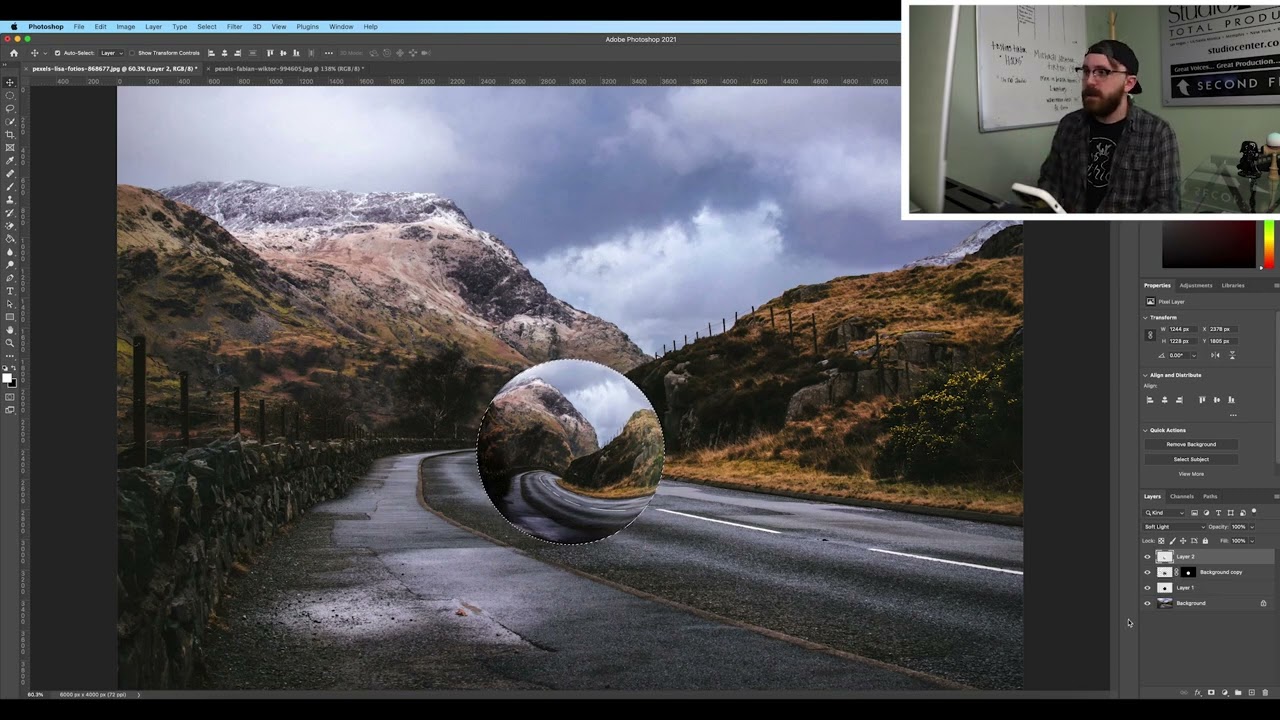
Task: Enable Show Transform Controls checkbox
Action: (132, 53)
